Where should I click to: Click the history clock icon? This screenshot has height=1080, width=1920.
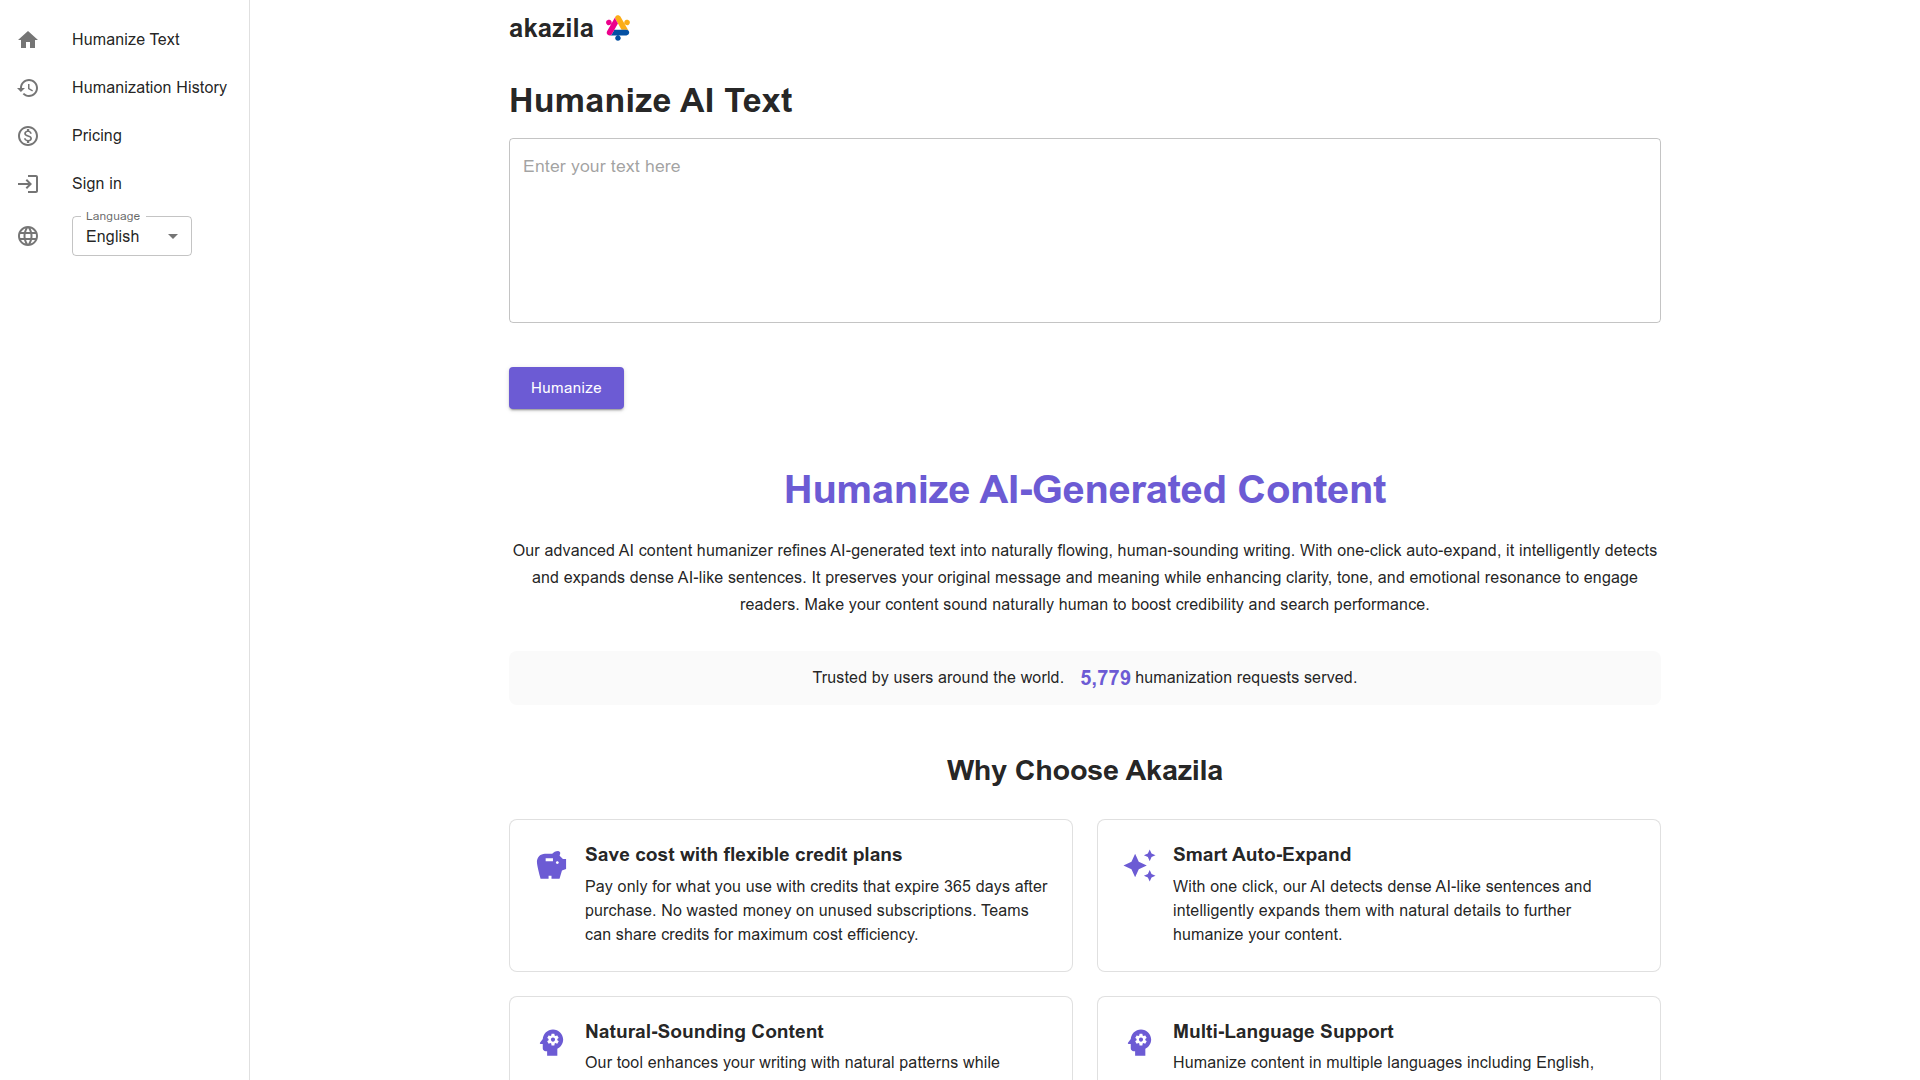point(28,88)
